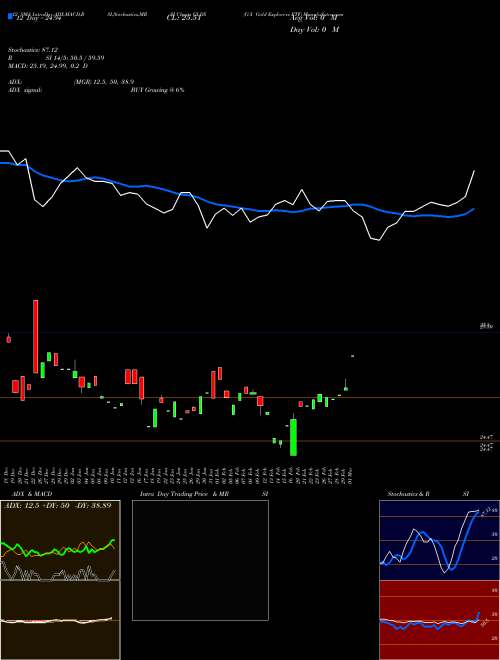Screen dimensions: 500x660
Task: Select the BUY Growing @ 6% signal text
Action: tap(157, 90)
